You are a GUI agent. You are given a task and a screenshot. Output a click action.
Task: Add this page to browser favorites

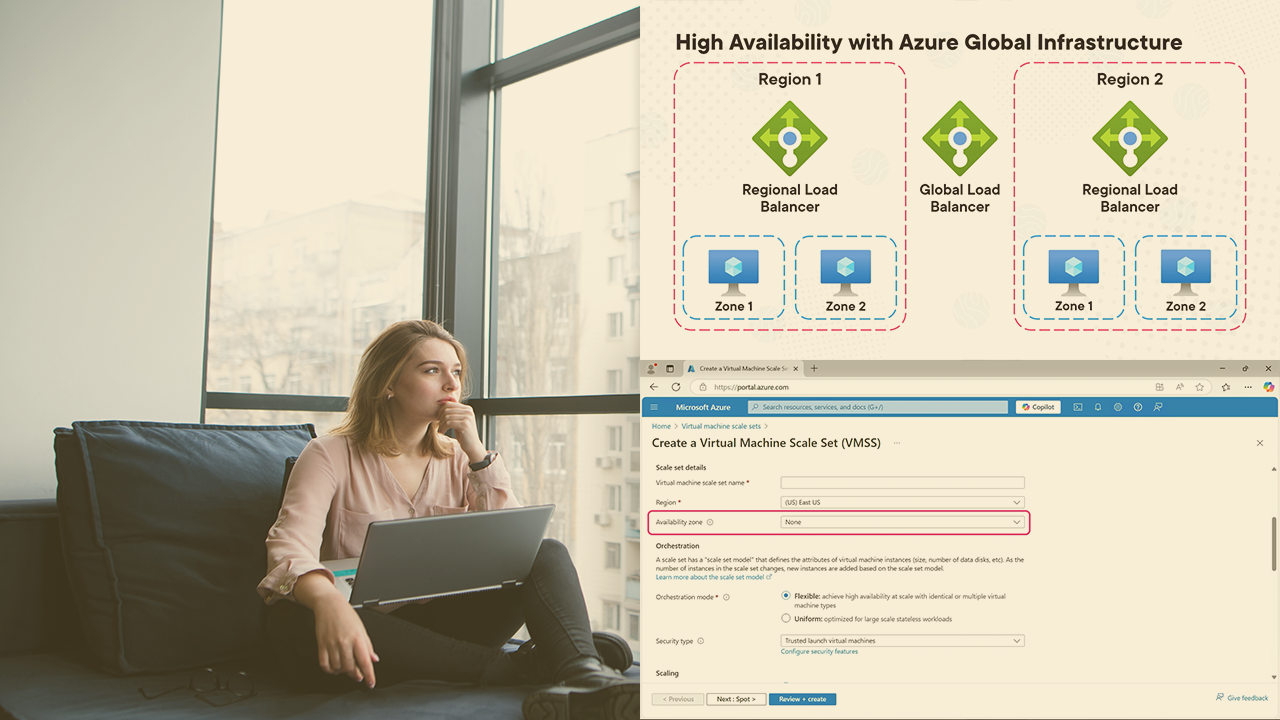point(1198,387)
